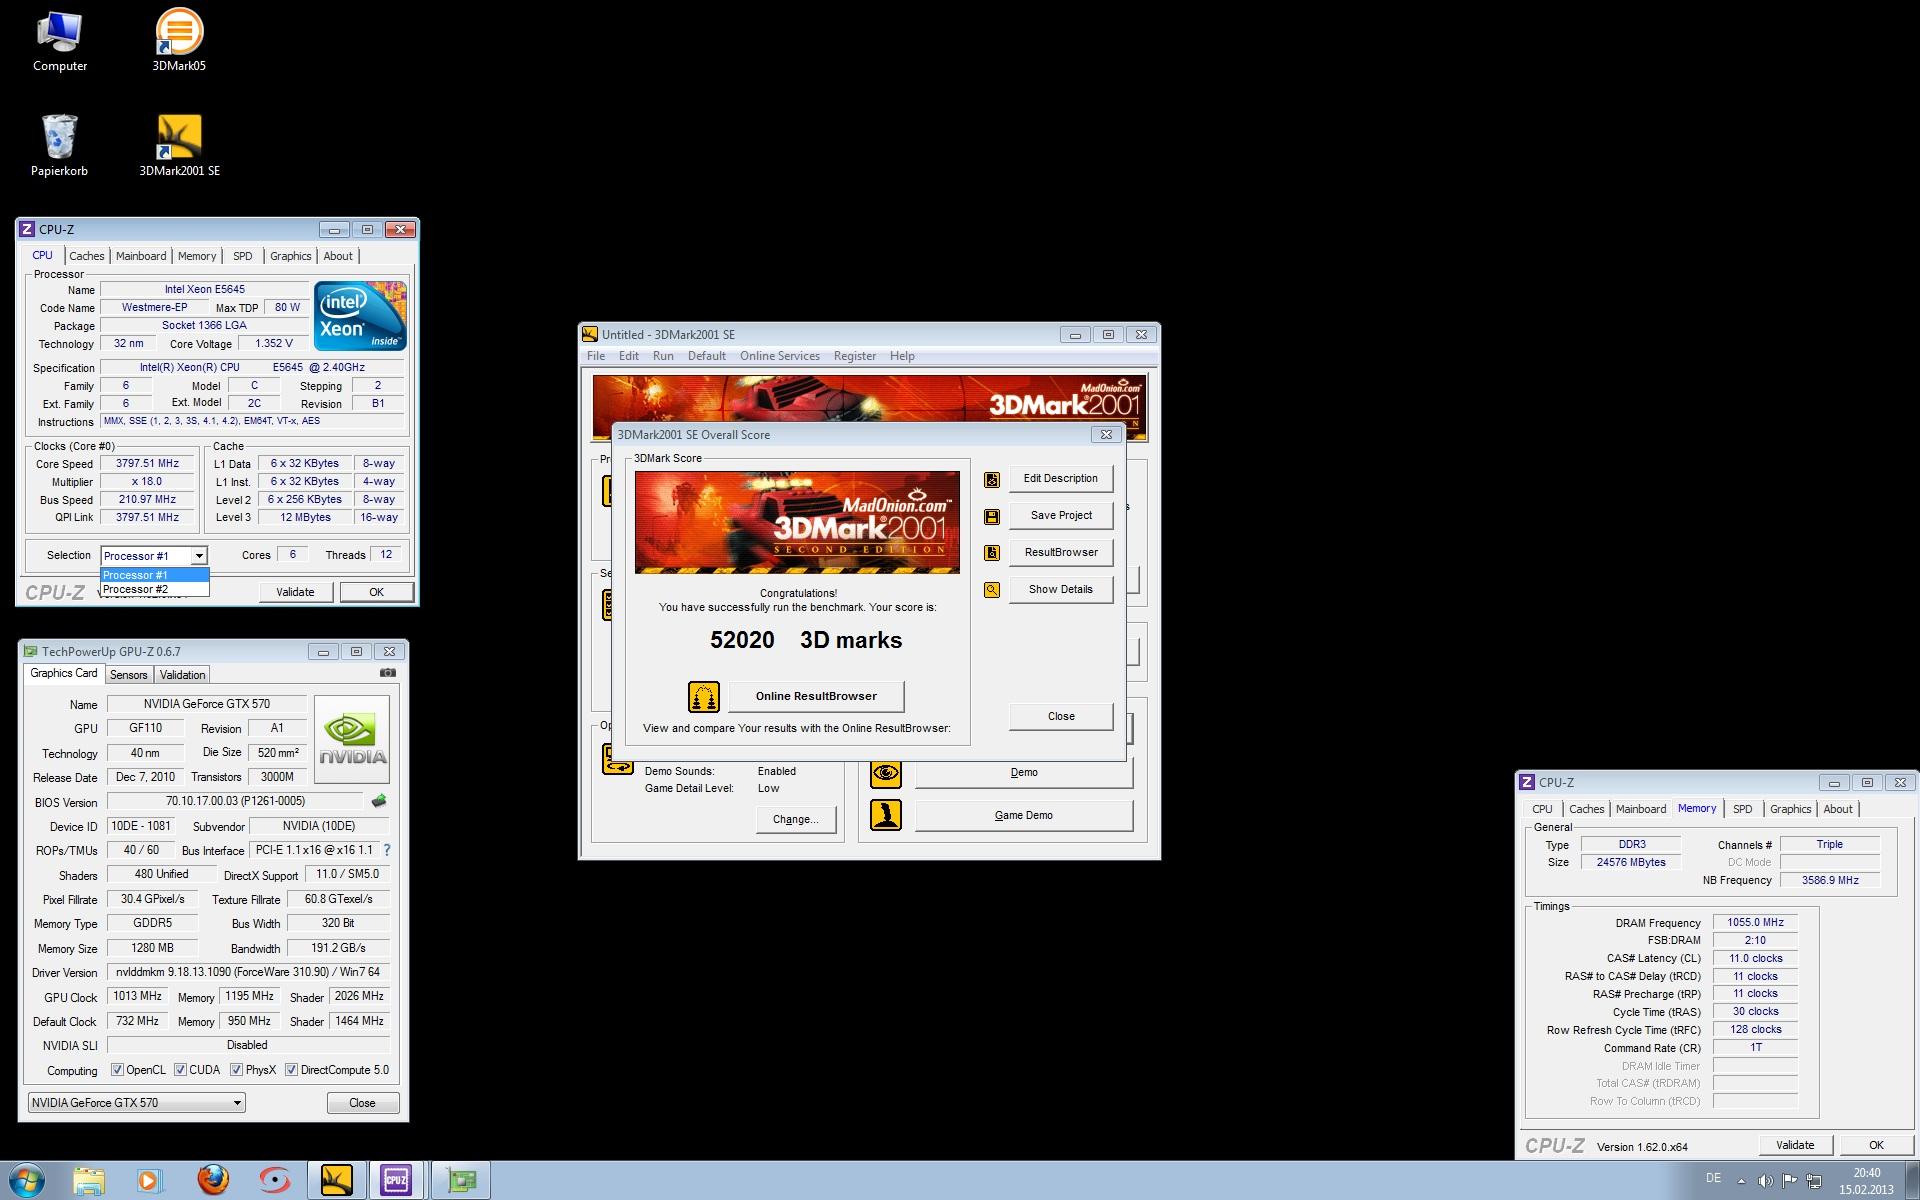Screen dimensions: 1920x1200
Task: Open the Papierkorb recycle bin
Action: click(59, 145)
